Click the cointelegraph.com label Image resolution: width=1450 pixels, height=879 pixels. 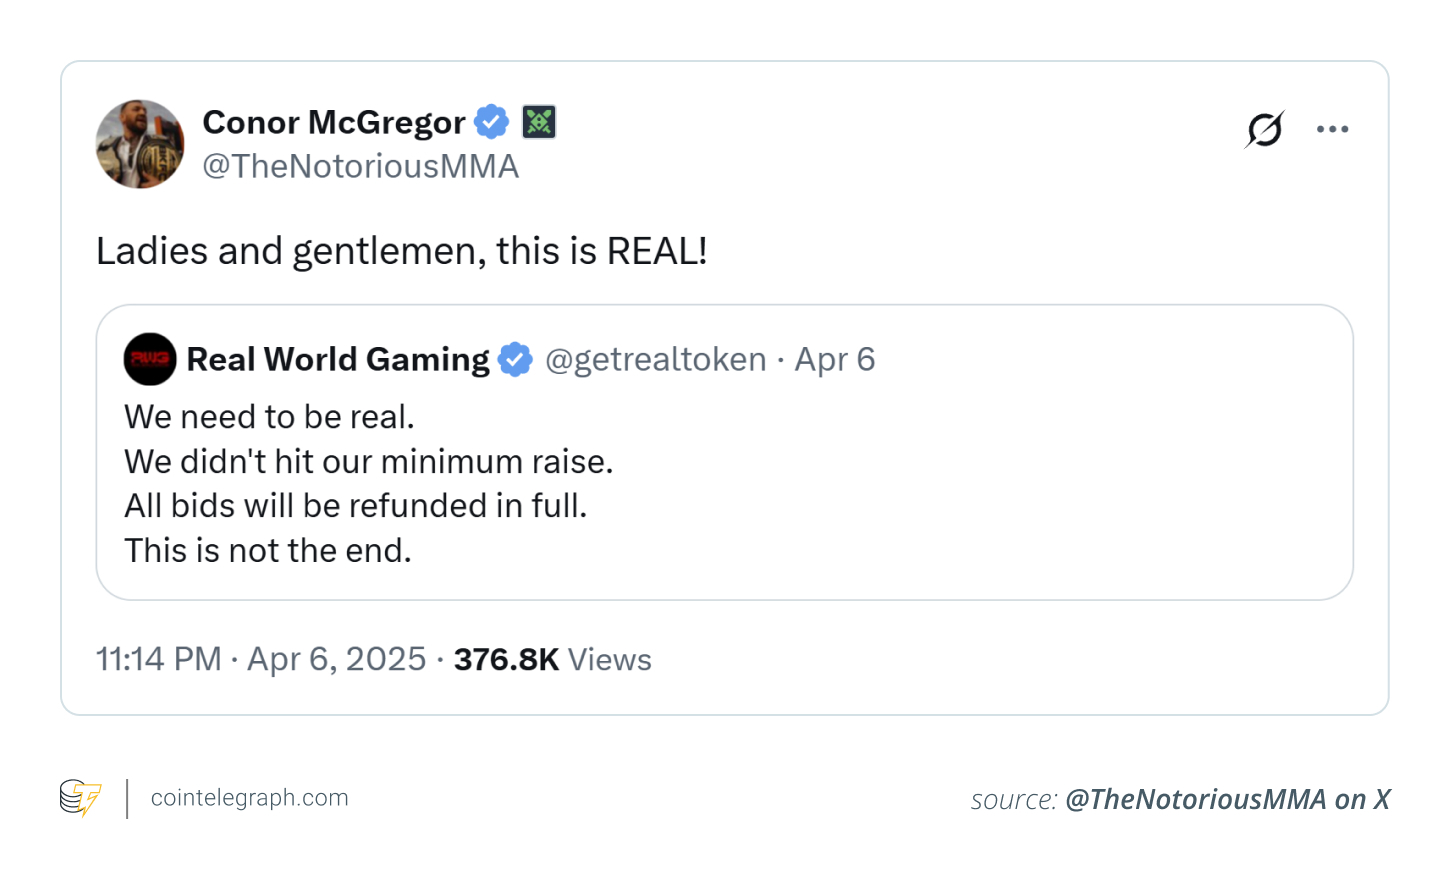pos(249,798)
